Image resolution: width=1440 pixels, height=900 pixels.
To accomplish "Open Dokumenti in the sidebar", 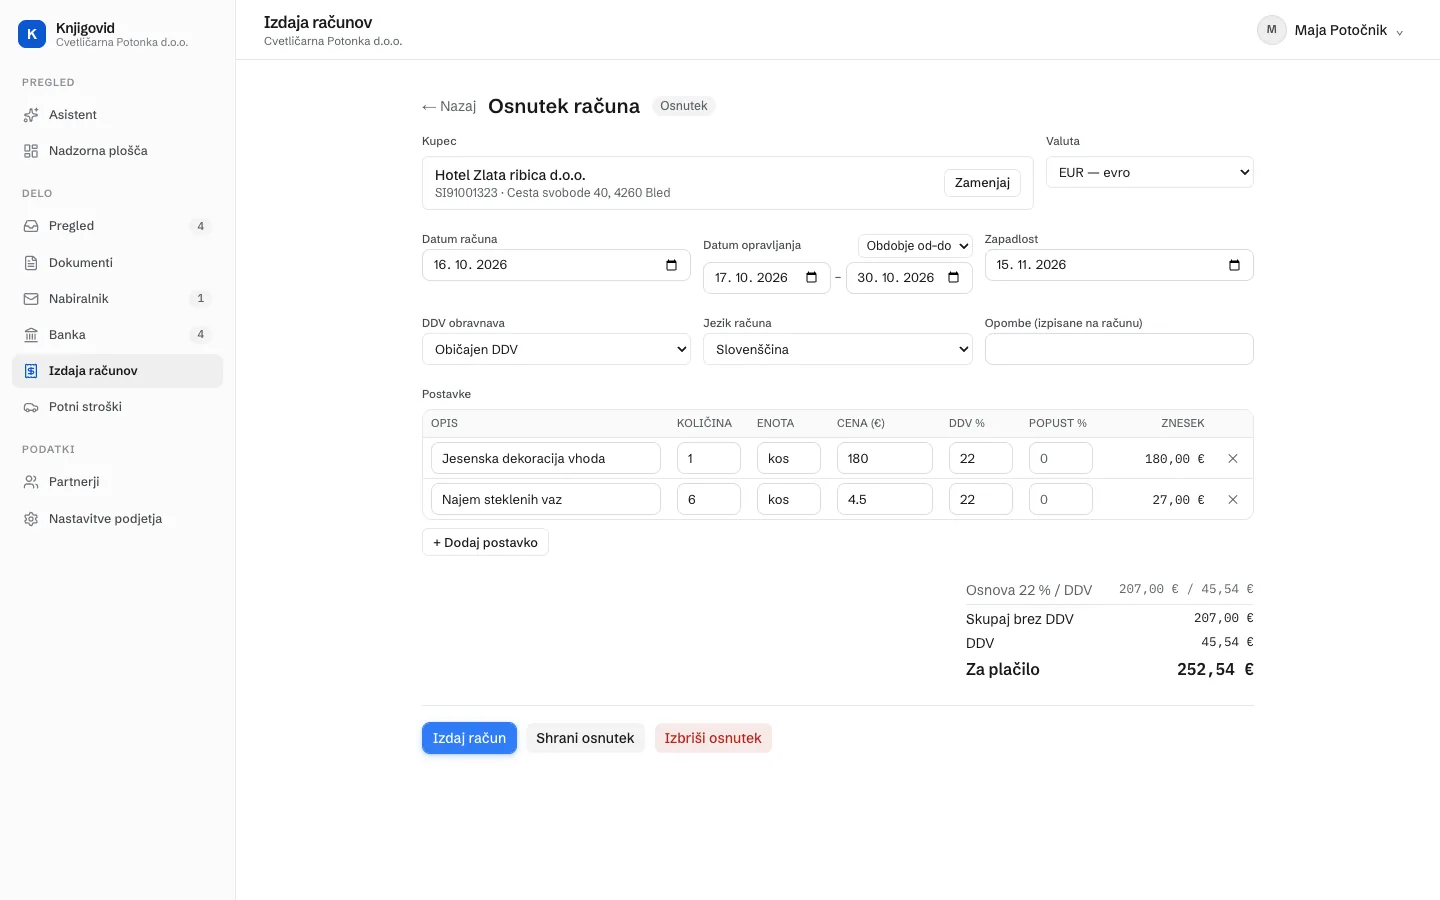I will tap(117, 263).
